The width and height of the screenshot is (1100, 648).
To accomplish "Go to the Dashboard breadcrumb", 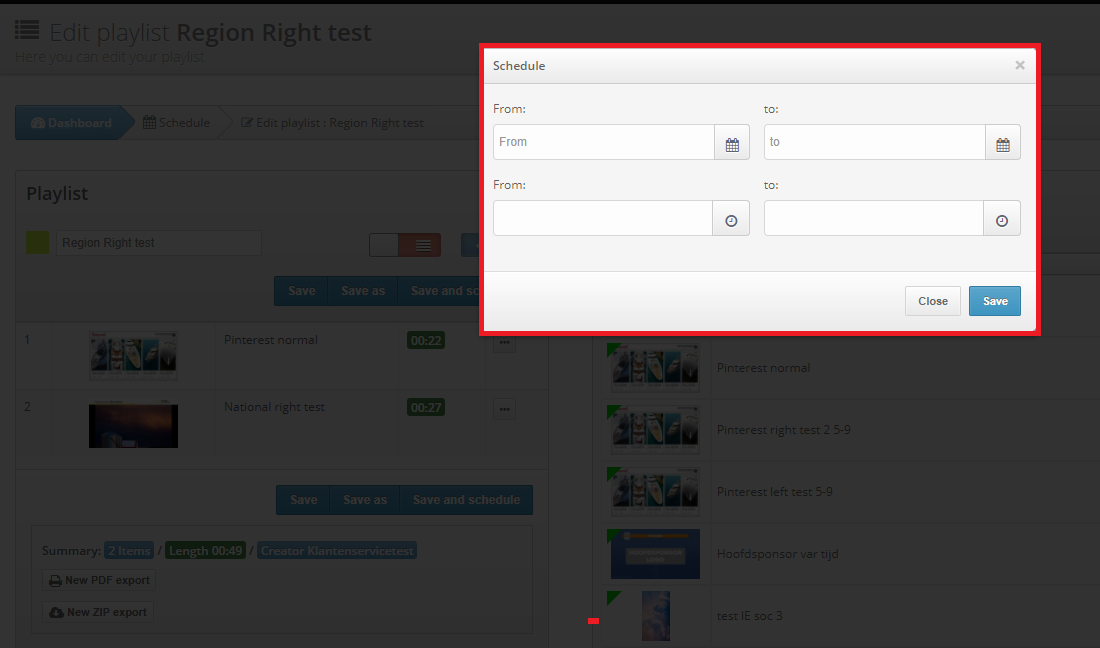I will tap(71, 123).
